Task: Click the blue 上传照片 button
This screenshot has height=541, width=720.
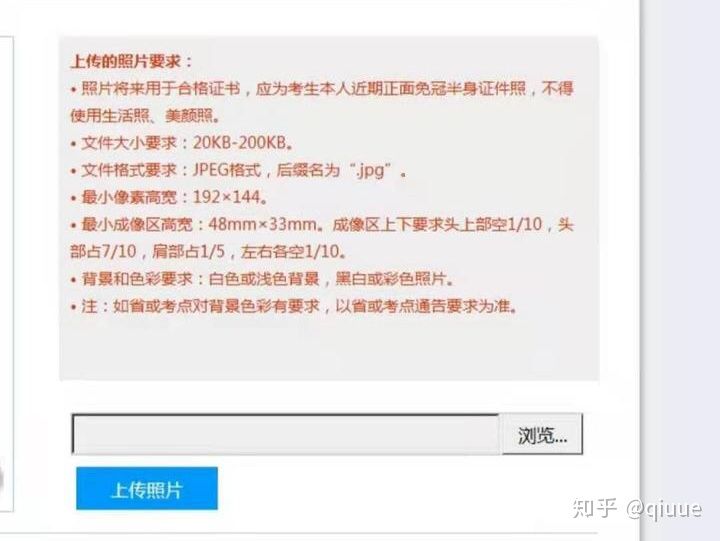Action: [x=146, y=489]
